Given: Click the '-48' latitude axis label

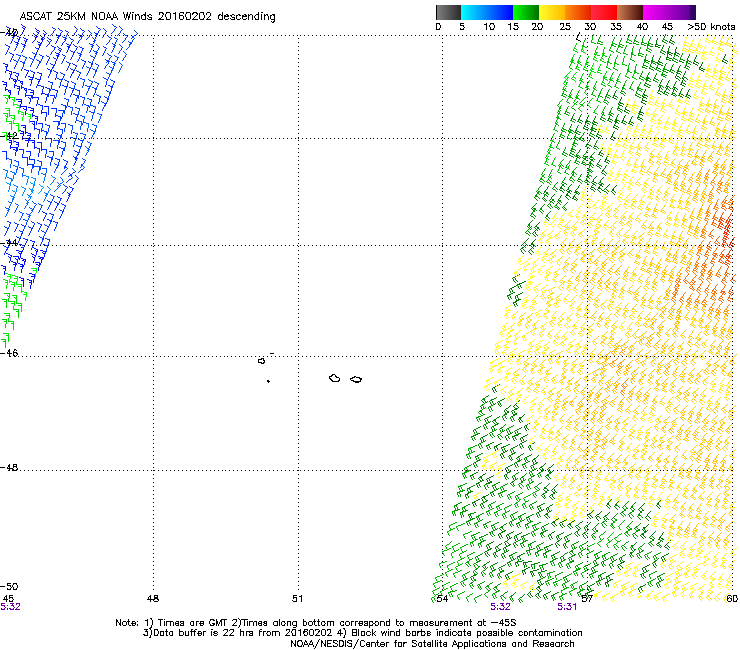Looking at the screenshot, I should [9, 467].
